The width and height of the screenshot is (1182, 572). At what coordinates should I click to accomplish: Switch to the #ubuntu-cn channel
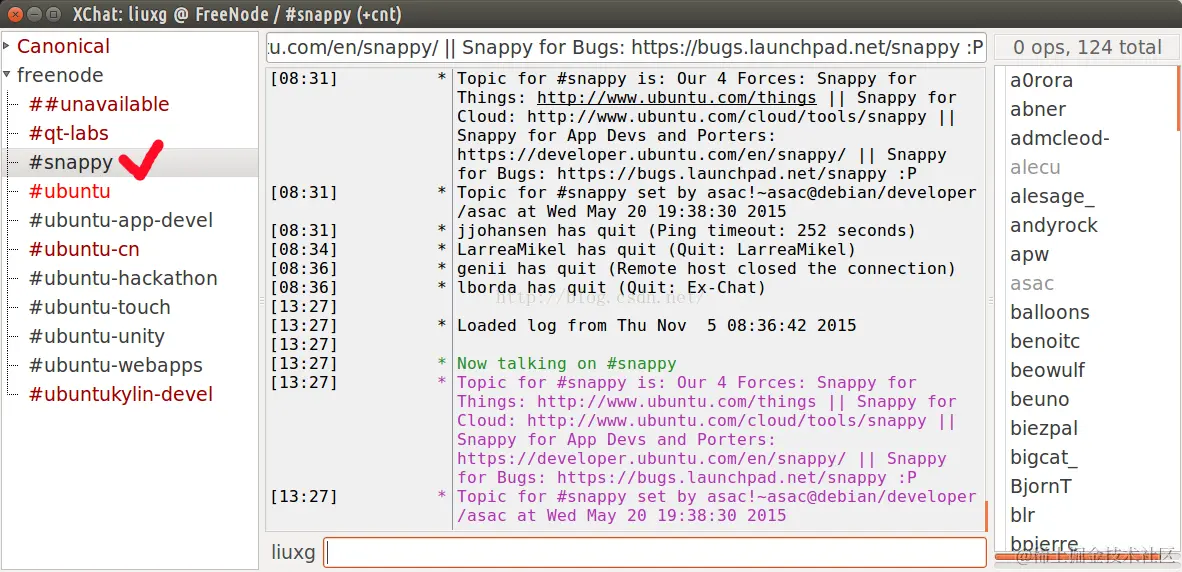coord(84,249)
